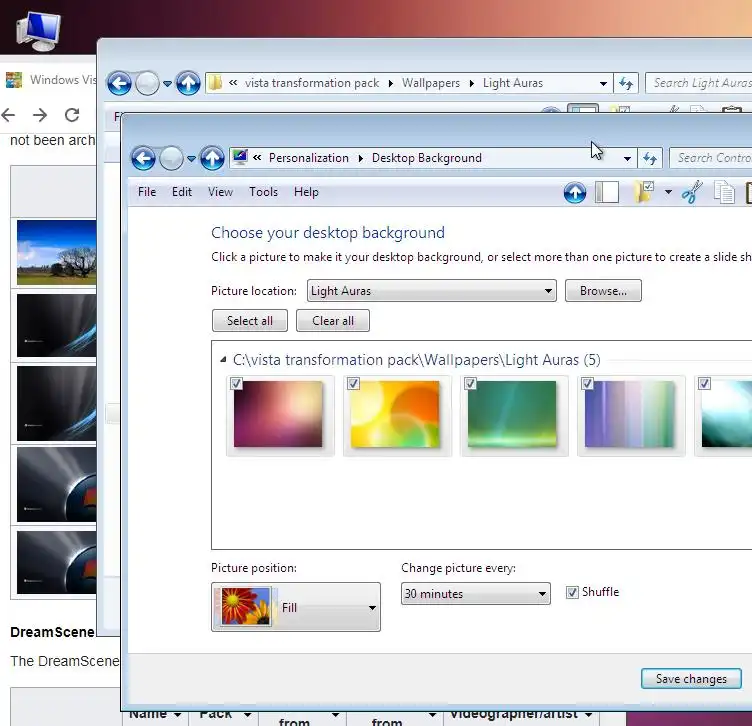Screen dimensions: 752x726
Task: Click the Save changes button
Action: tap(691, 679)
